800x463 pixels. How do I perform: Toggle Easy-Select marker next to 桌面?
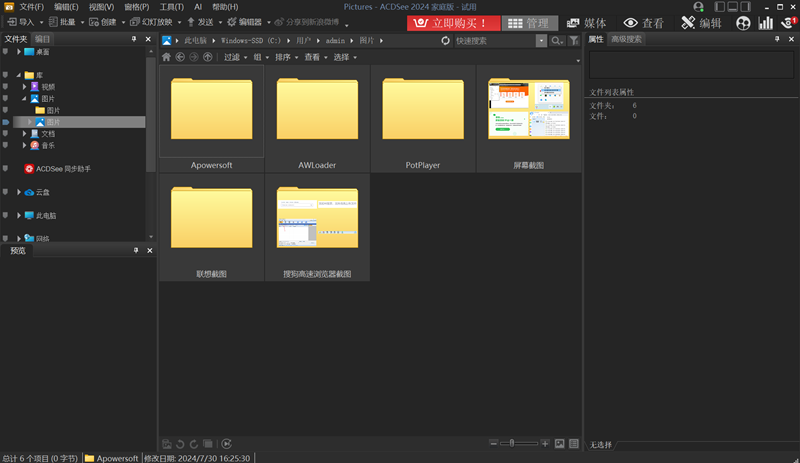coord(6,52)
